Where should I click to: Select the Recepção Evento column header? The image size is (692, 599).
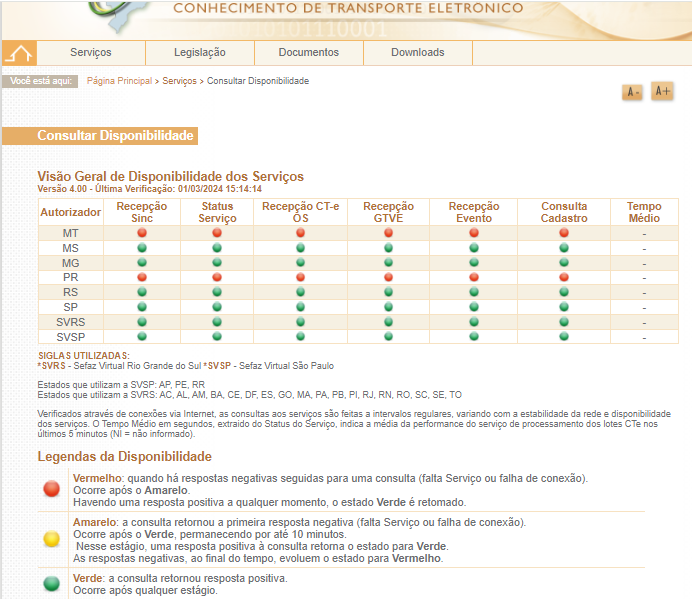tap(474, 212)
